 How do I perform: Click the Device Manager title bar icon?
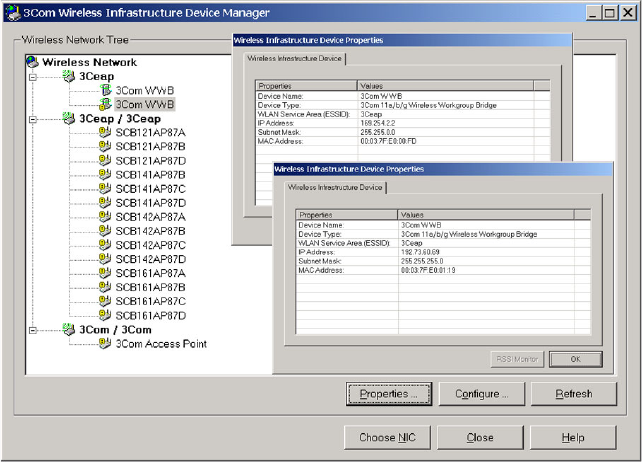tap(12, 13)
